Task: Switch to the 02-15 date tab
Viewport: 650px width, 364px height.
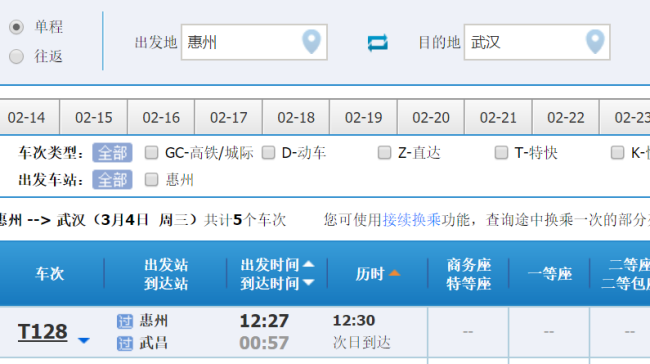Action: pyautogui.click(x=94, y=117)
